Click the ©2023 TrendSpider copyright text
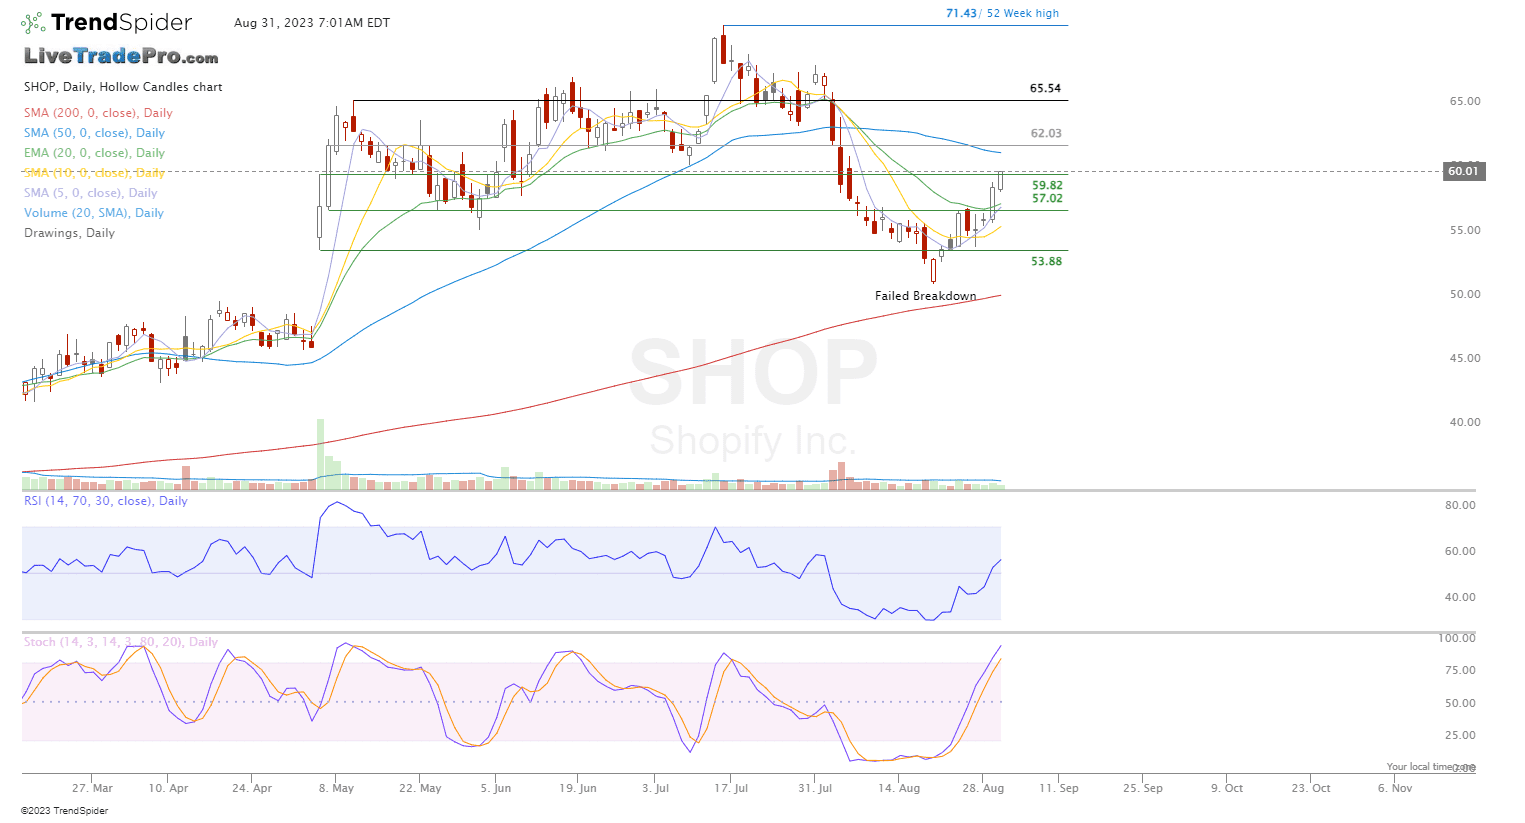1525x823 pixels. 64,811
